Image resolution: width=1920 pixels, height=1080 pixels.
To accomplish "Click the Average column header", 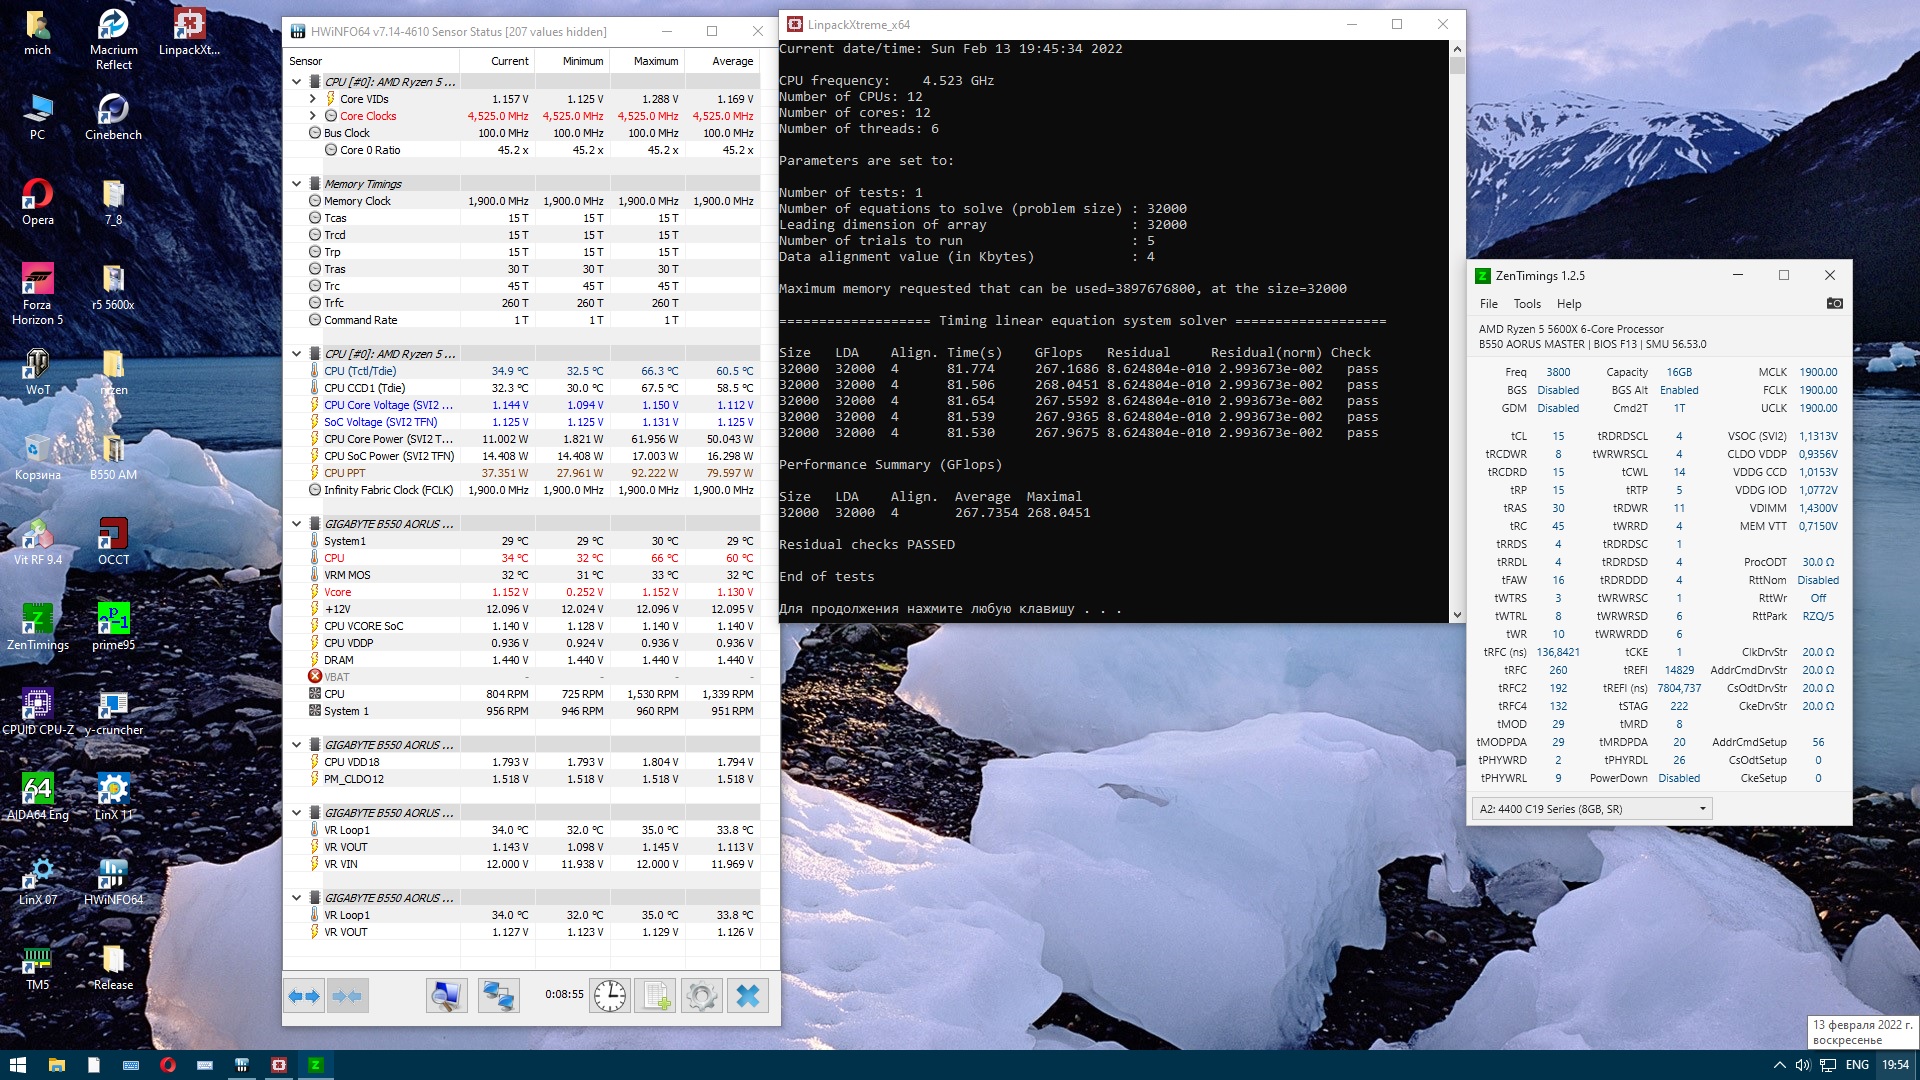I will pos(732,61).
